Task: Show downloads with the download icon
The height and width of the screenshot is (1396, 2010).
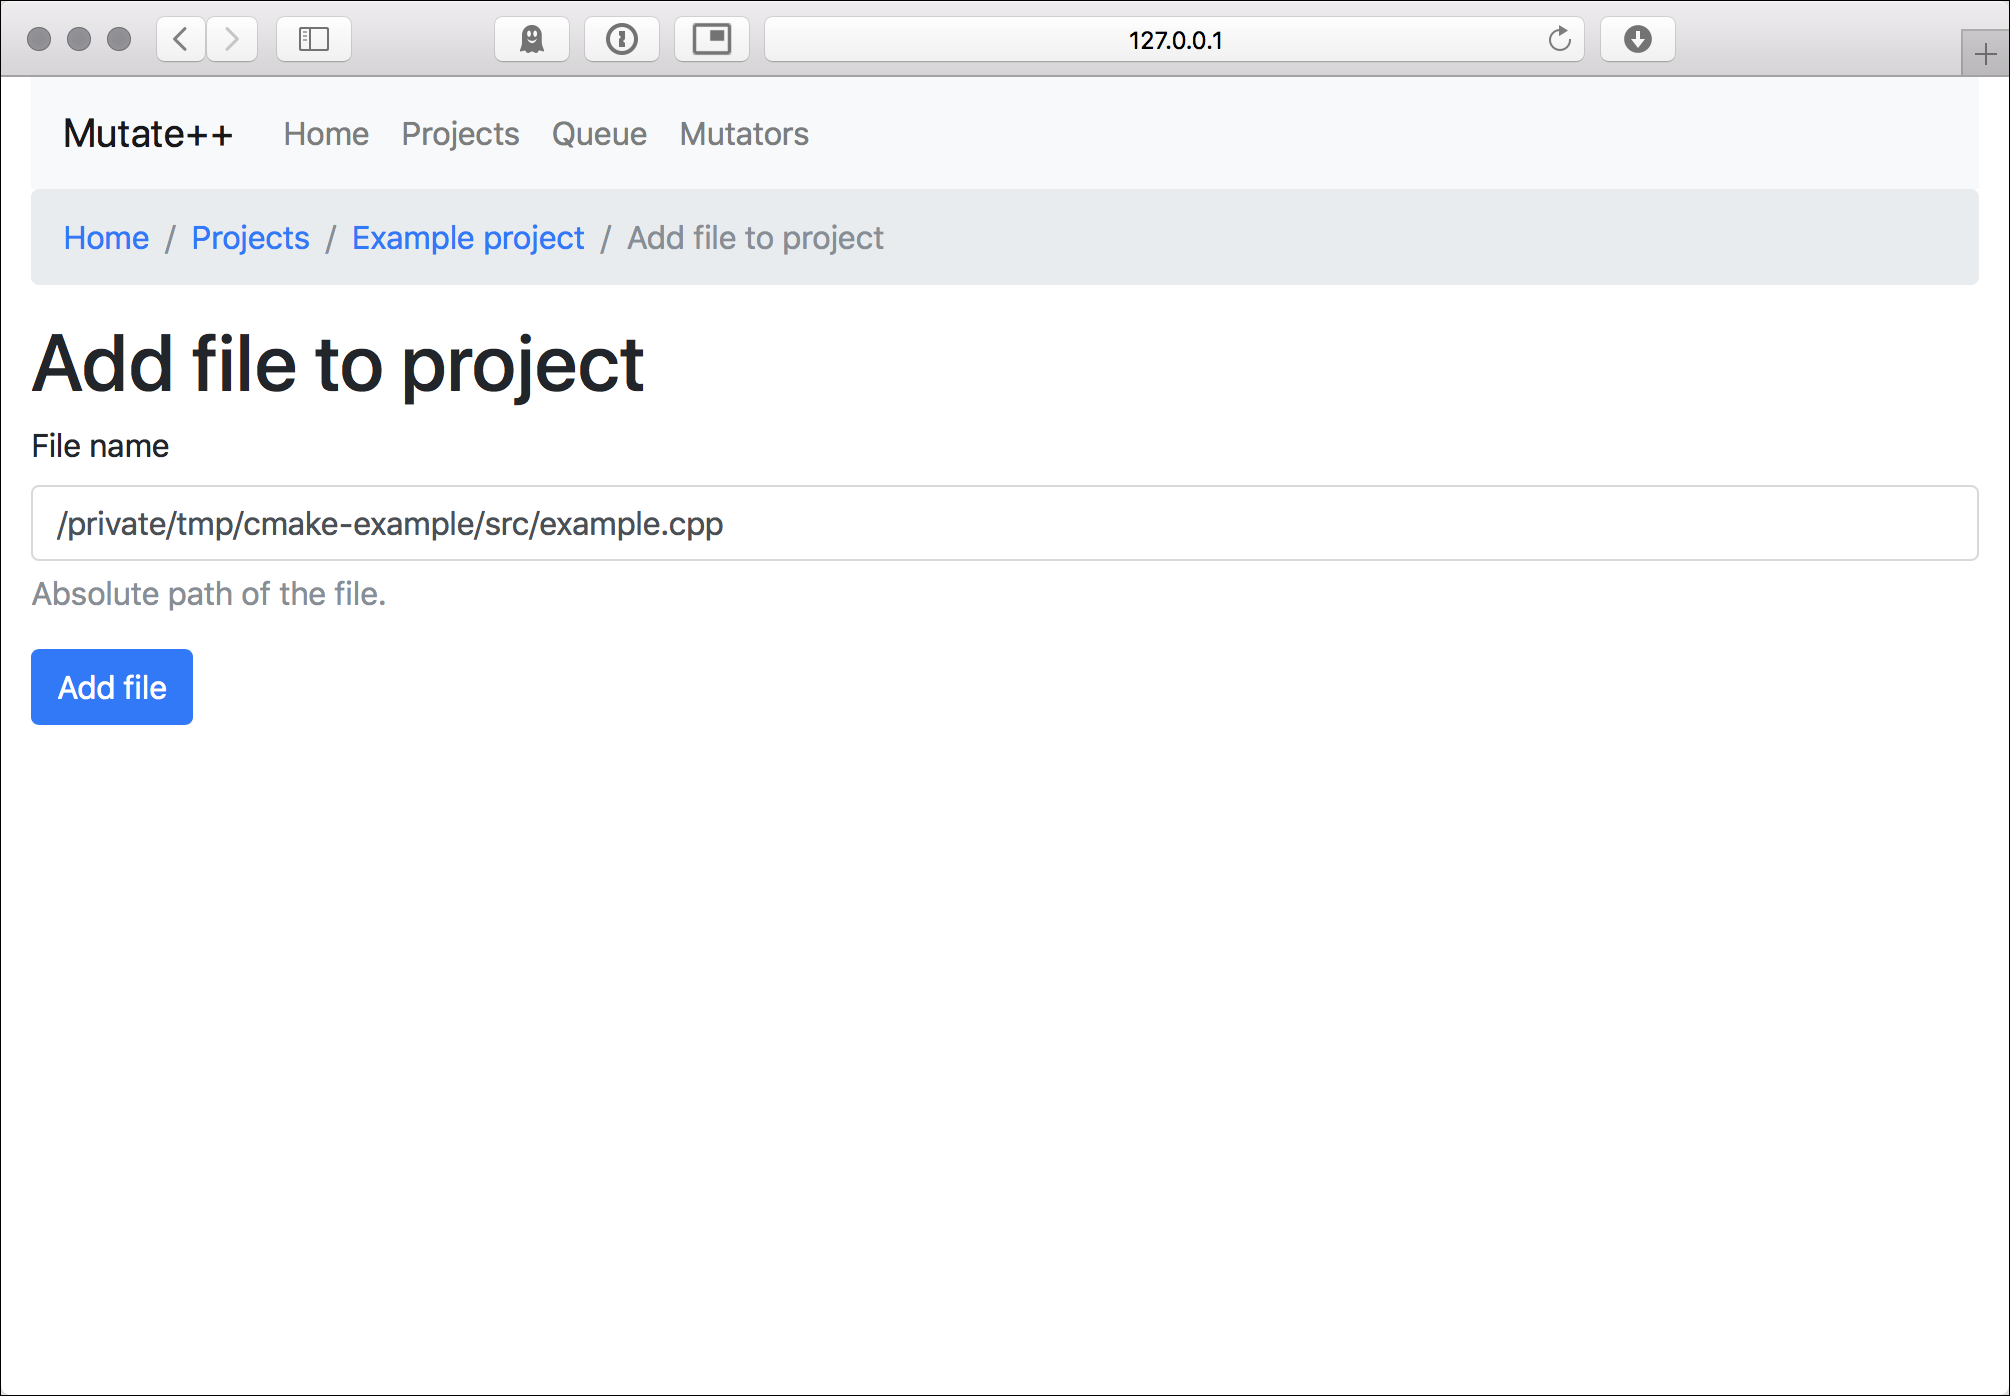Action: 1637,39
